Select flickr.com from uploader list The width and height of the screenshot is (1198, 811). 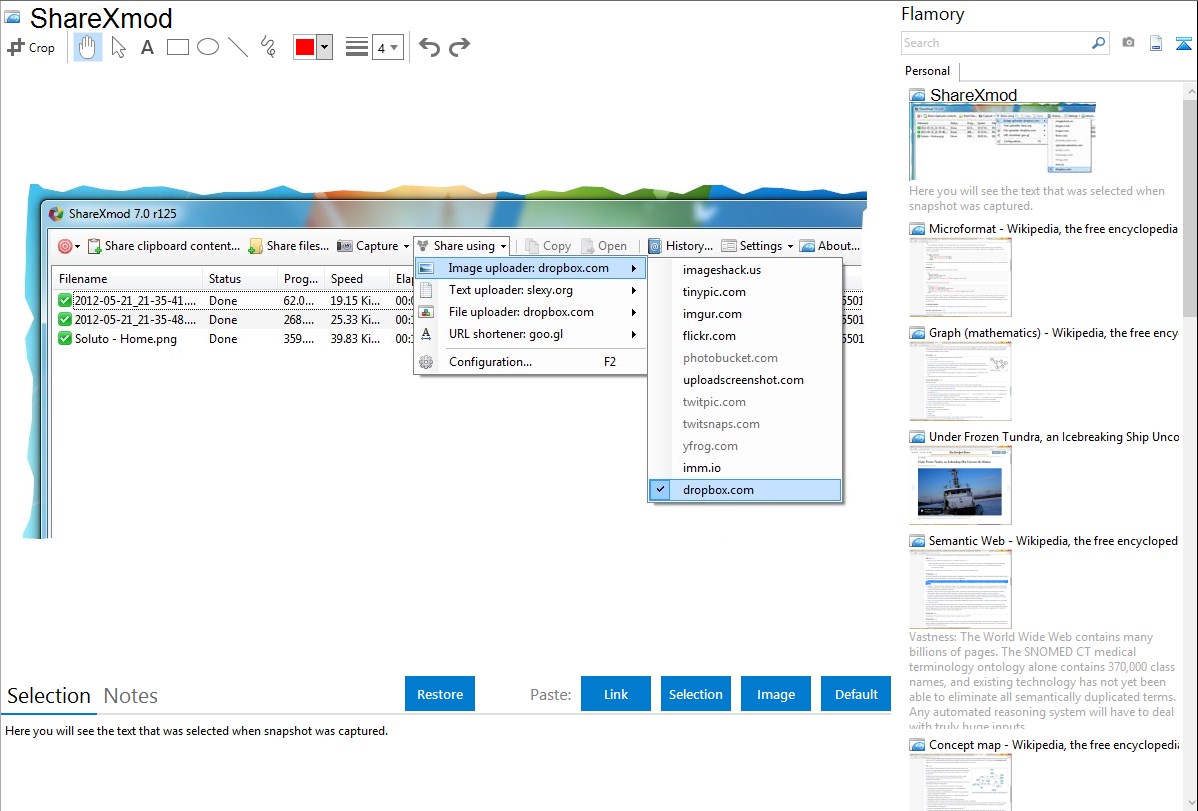[709, 336]
